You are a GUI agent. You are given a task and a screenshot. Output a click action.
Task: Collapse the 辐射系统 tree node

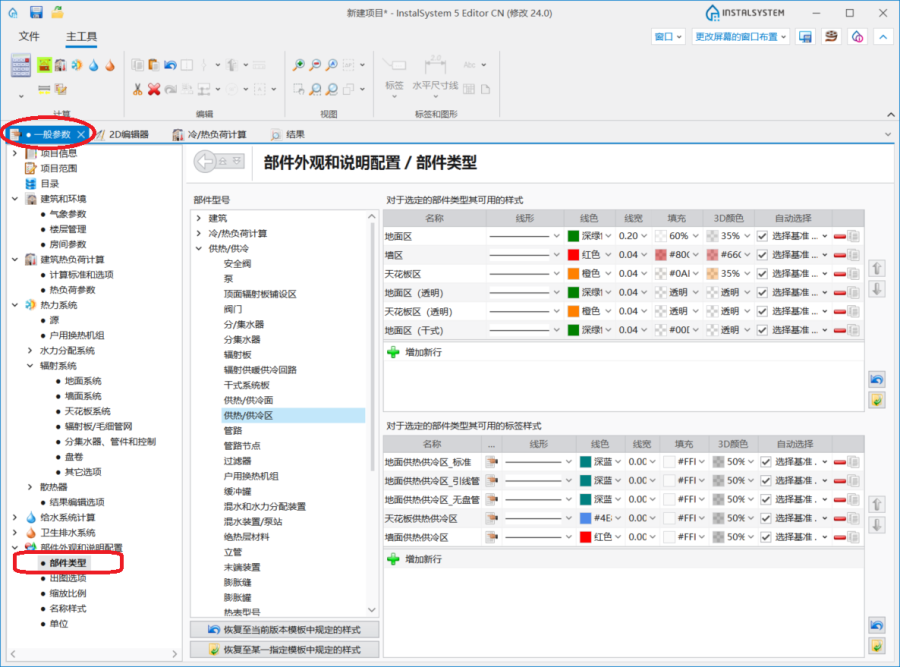click(x=30, y=366)
